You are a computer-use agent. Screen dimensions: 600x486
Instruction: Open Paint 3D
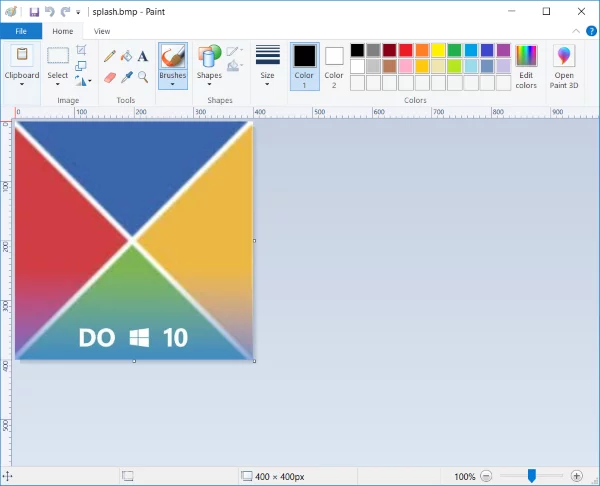click(x=563, y=66)
